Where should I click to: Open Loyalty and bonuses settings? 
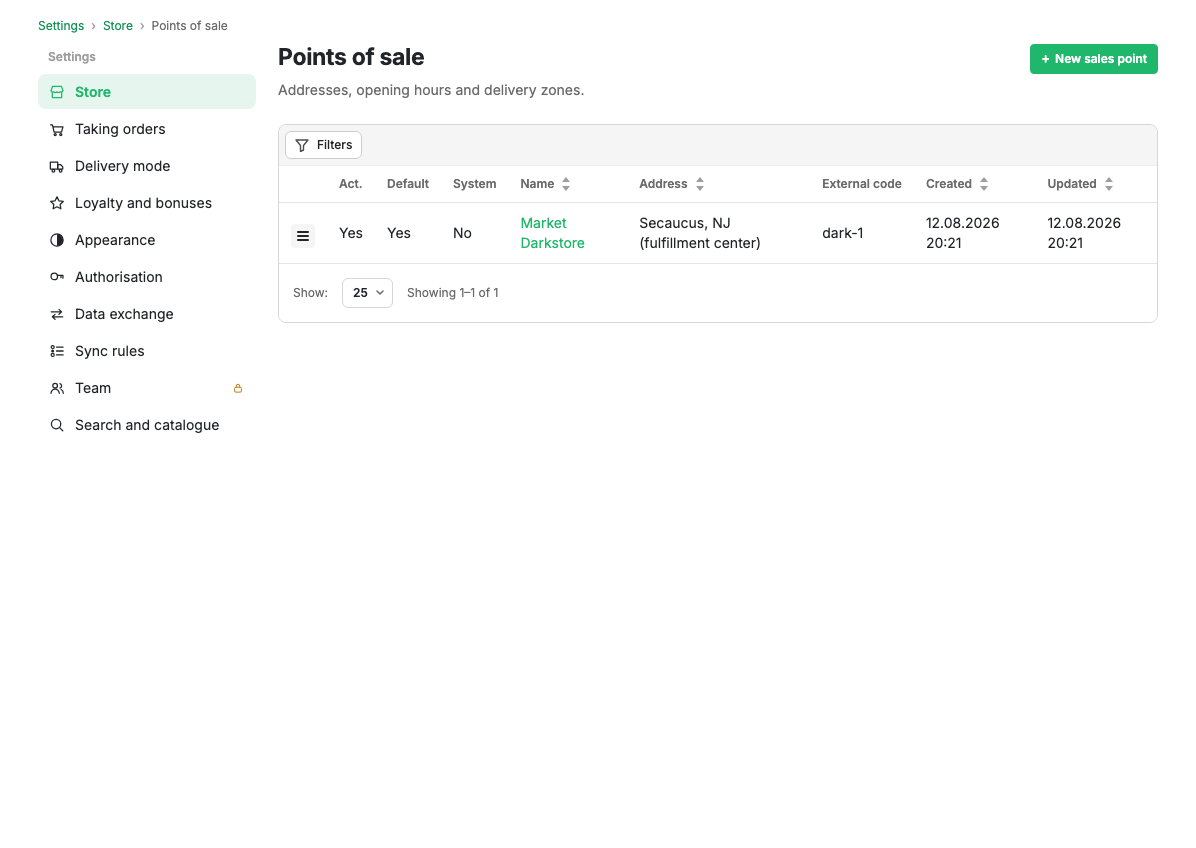pyautogui.click(x=147, y=203)
